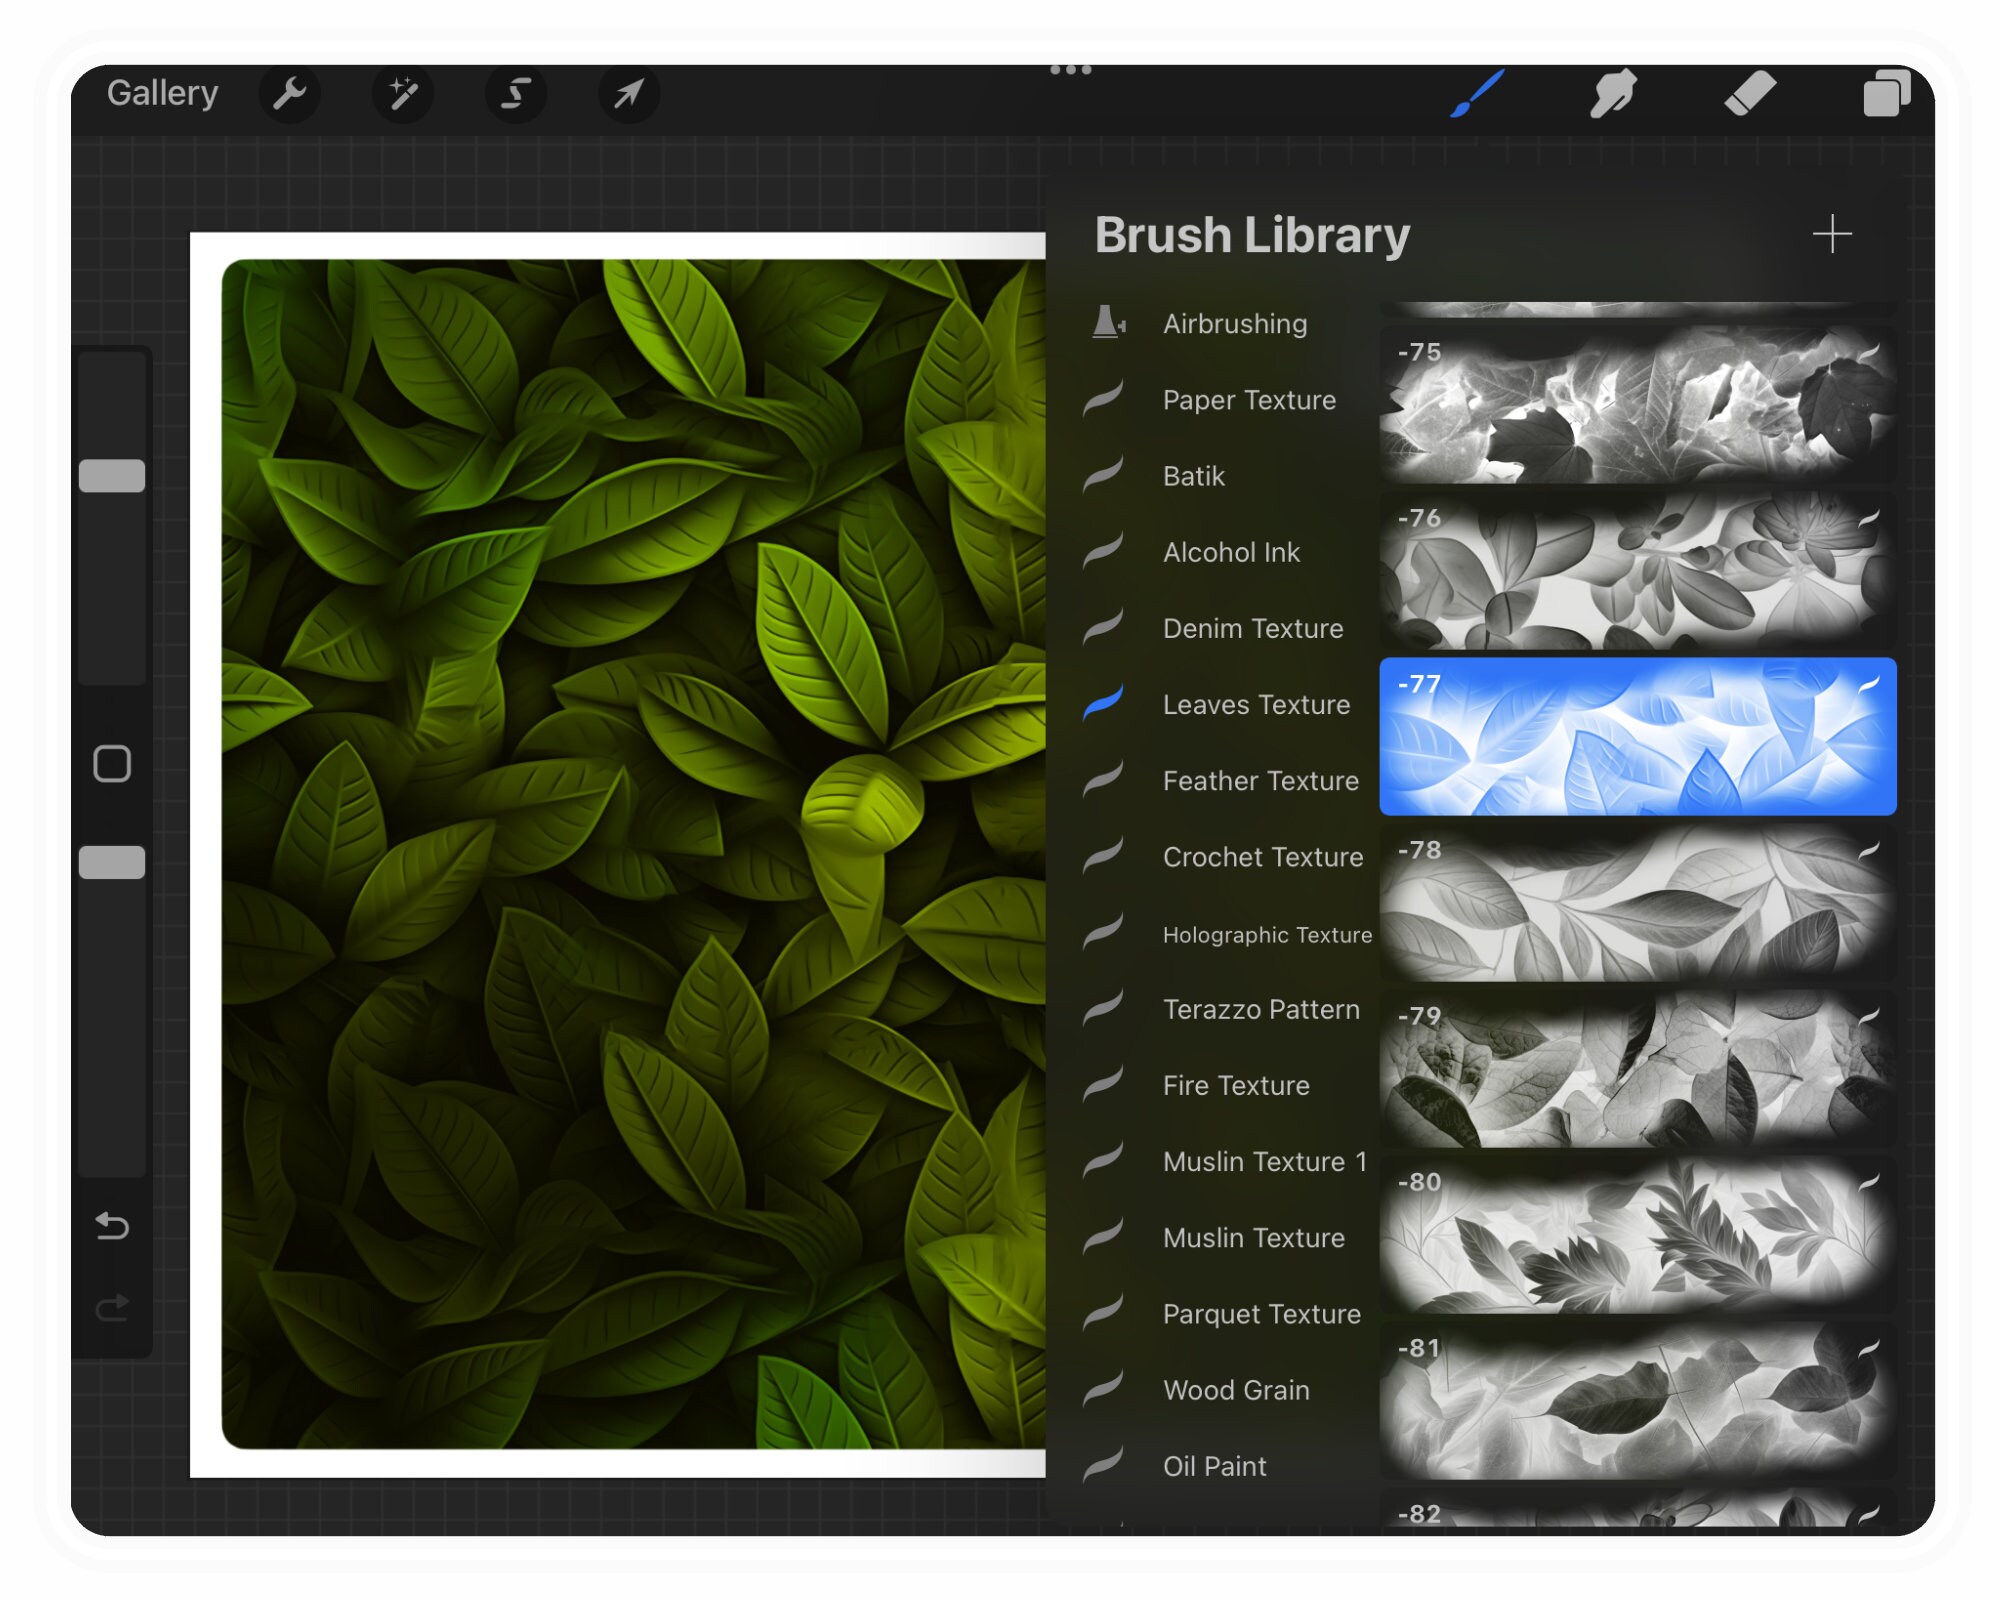The height and width of the screenshot is (1600, 2000).
Task: Tap Undo in the sidebar
Action: coord(113,1227)
